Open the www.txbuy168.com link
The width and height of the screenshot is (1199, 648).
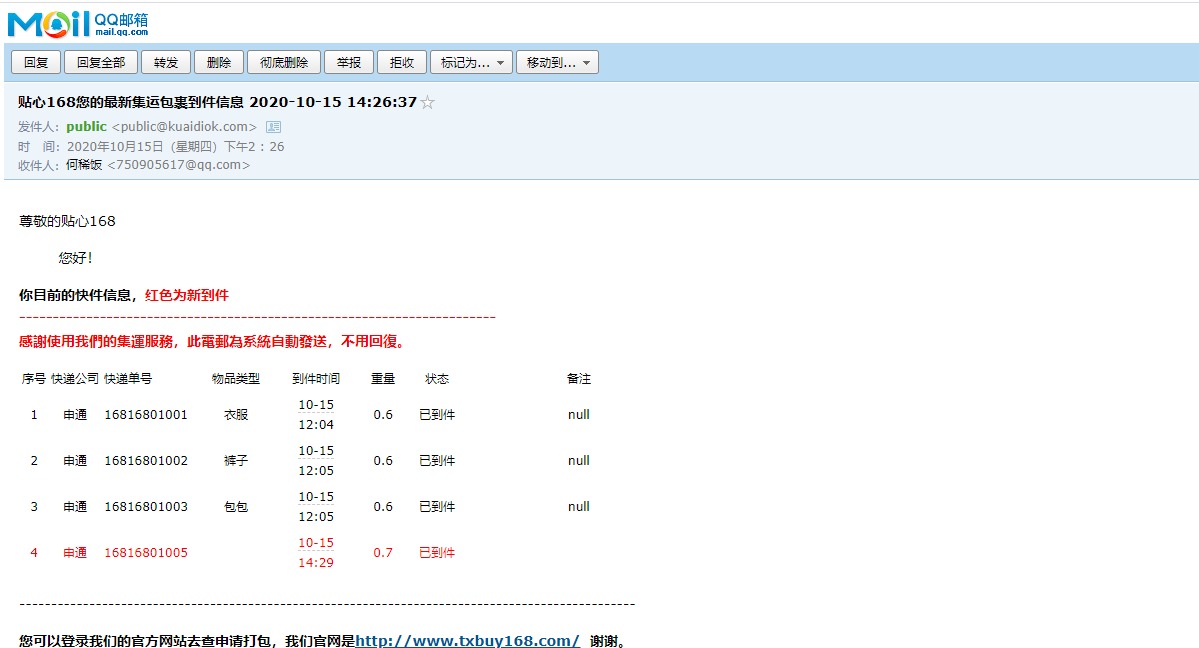[467, 640]
